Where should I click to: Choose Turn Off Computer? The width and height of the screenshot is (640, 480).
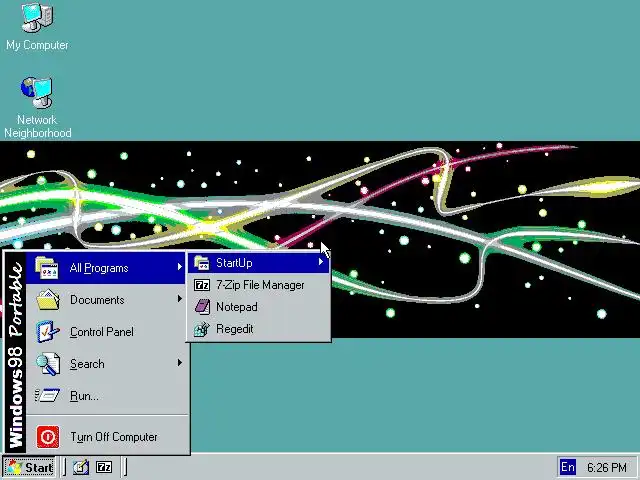point(106,437)
